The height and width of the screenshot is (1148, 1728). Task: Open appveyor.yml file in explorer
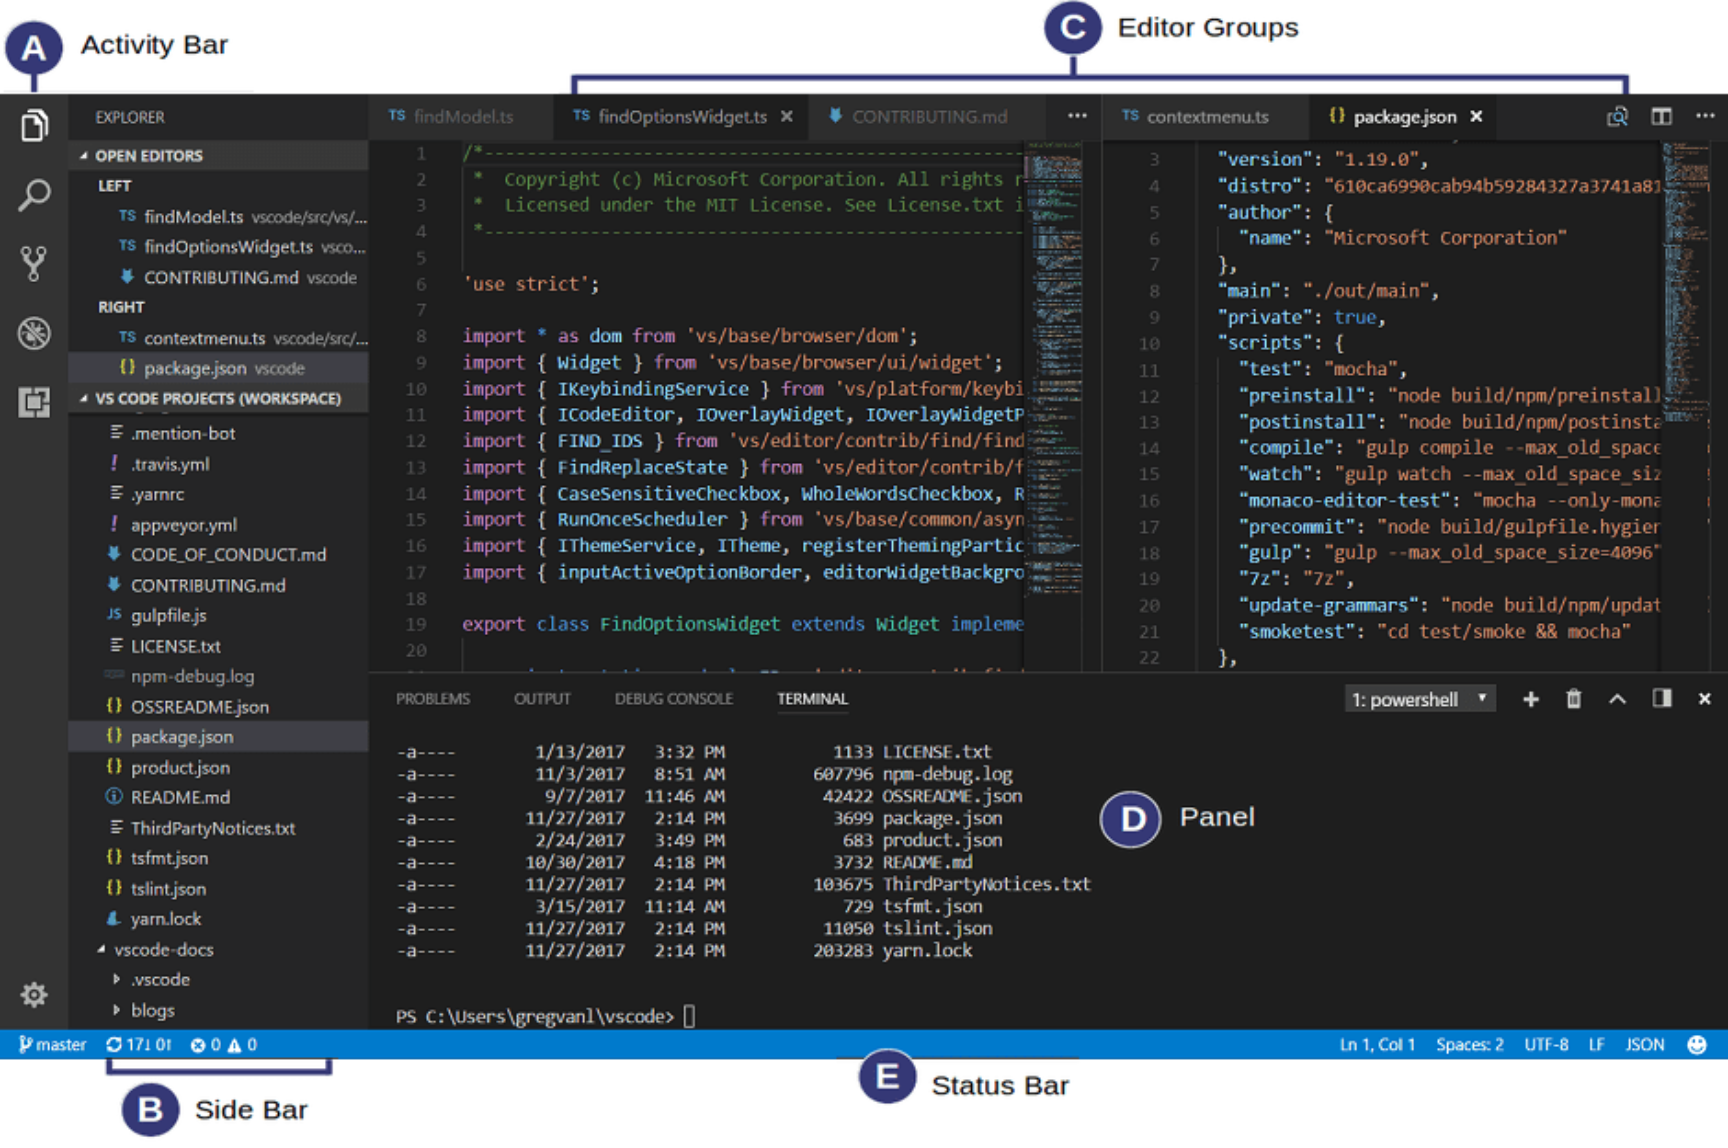[x=218, y=525]
